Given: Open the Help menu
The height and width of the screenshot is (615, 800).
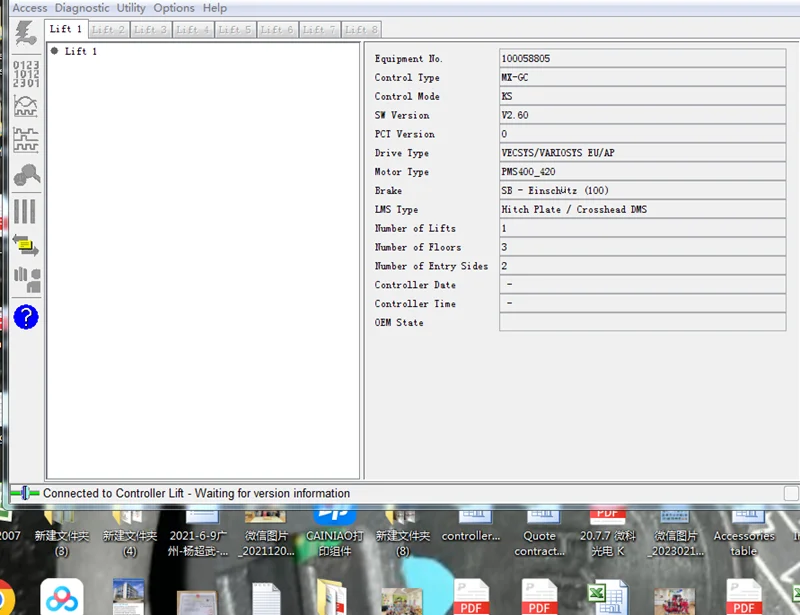Looking at the screenshot, I should pyautogui.click(x=214, y=8).
